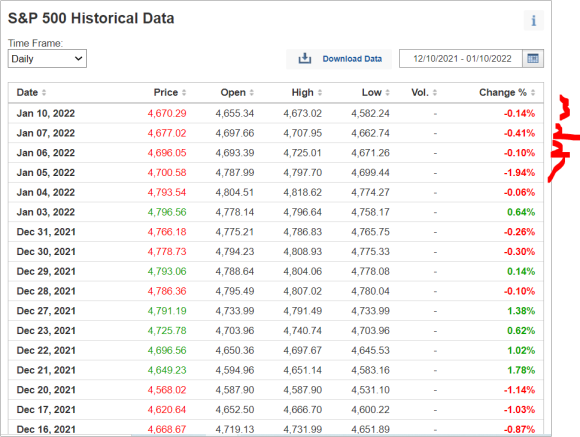This screenshot has width=580, height=437.
Task: Click the green price 4,796.56
Action: coord(167,212)
